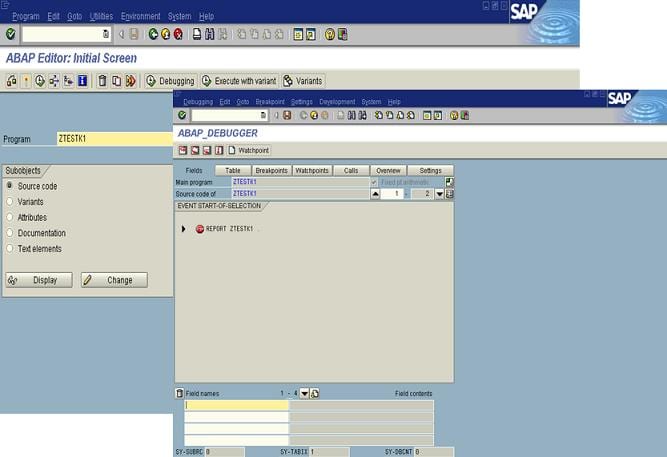The image size is (667, 457).
Task: Select the Text elements radio button
Action: [x=10, y=248]
